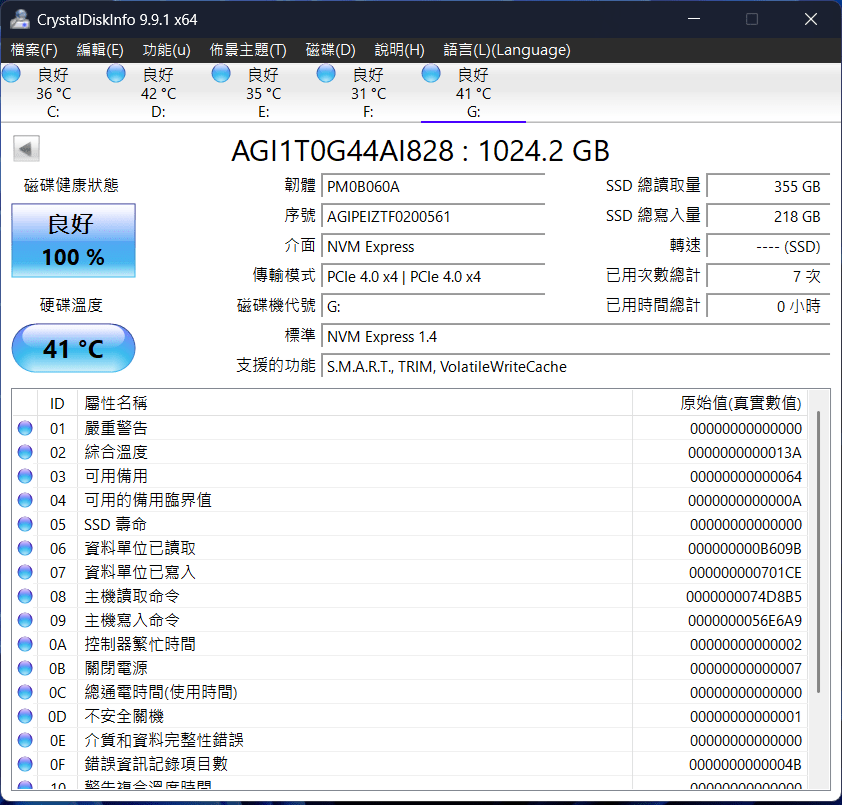
Task: Select drive E: status orb at 35 °C
Action: [221, 74]
